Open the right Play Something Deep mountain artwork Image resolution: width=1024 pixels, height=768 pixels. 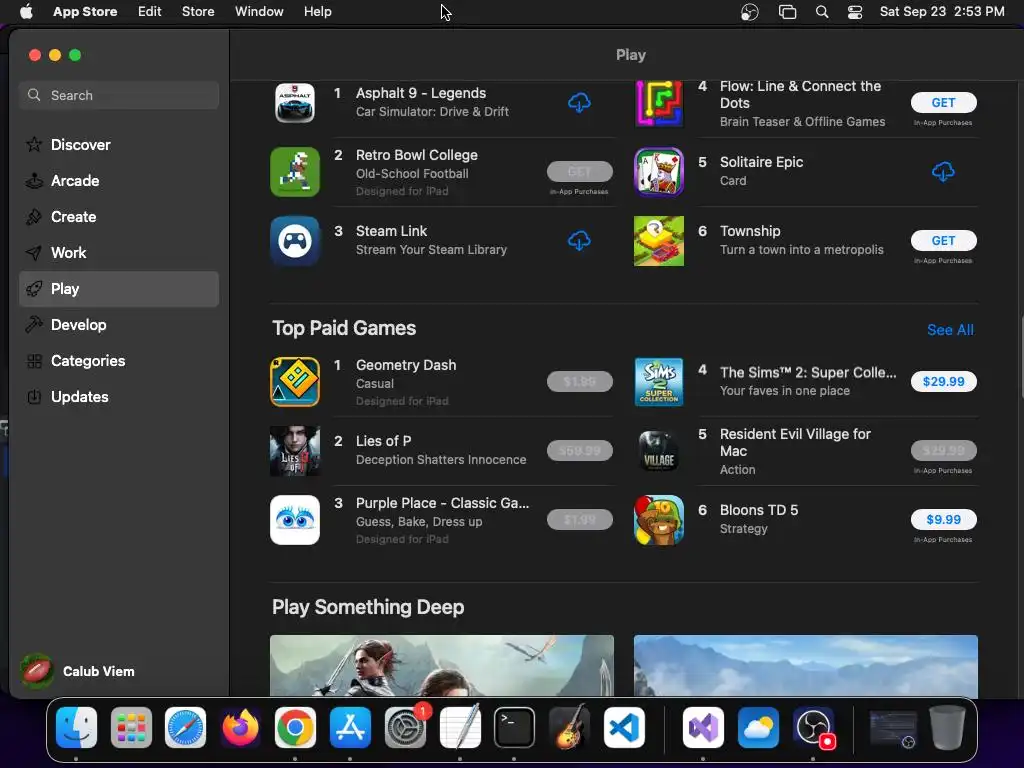click(x=805, y=665)
